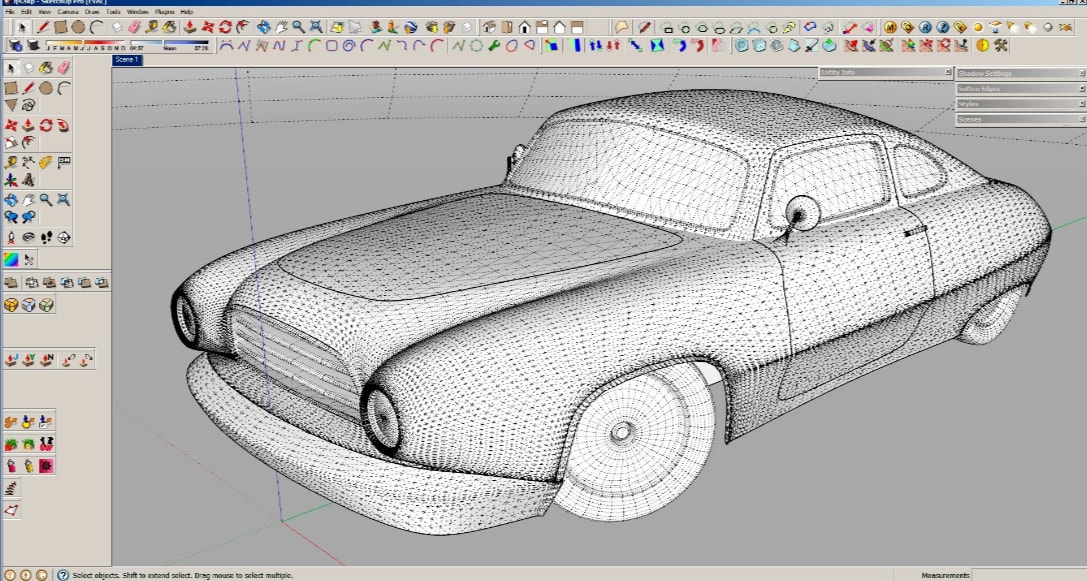Choose the Pan hand tool in top toolbar
The width and height of the screenshot is (1087, 581).
point(281,27)
